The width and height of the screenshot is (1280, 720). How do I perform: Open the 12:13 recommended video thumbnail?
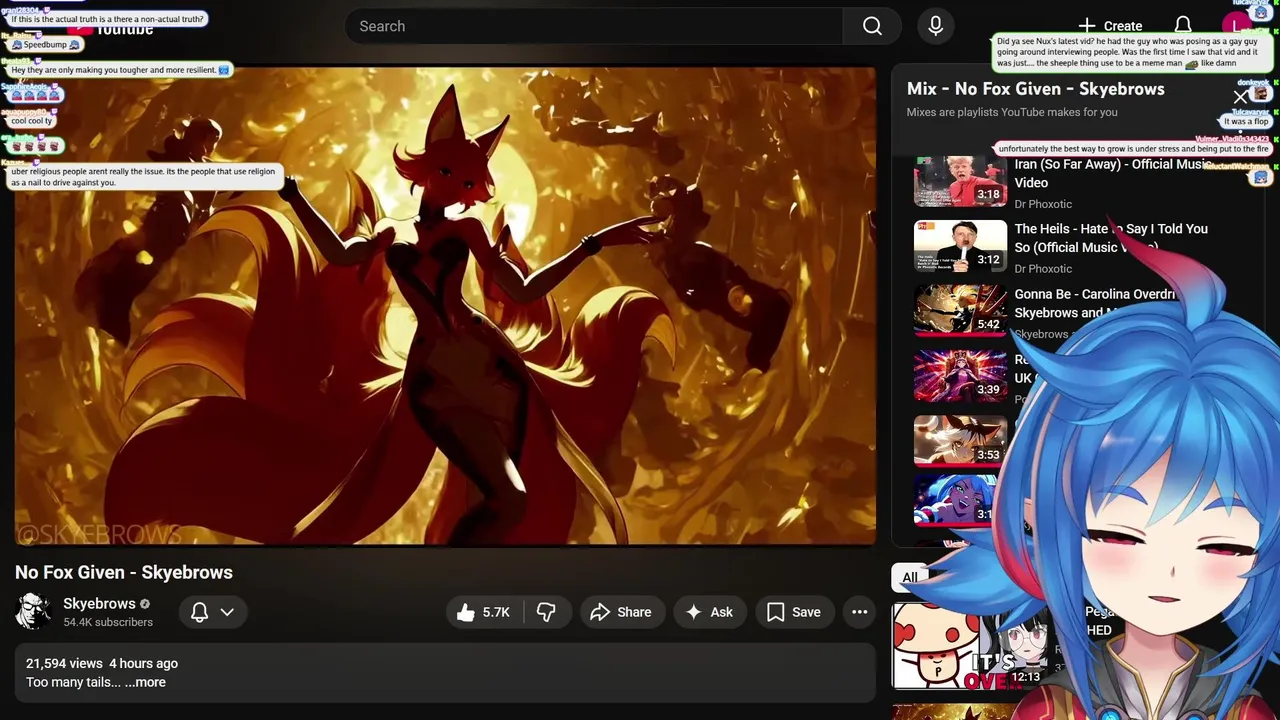click(968, 645)
